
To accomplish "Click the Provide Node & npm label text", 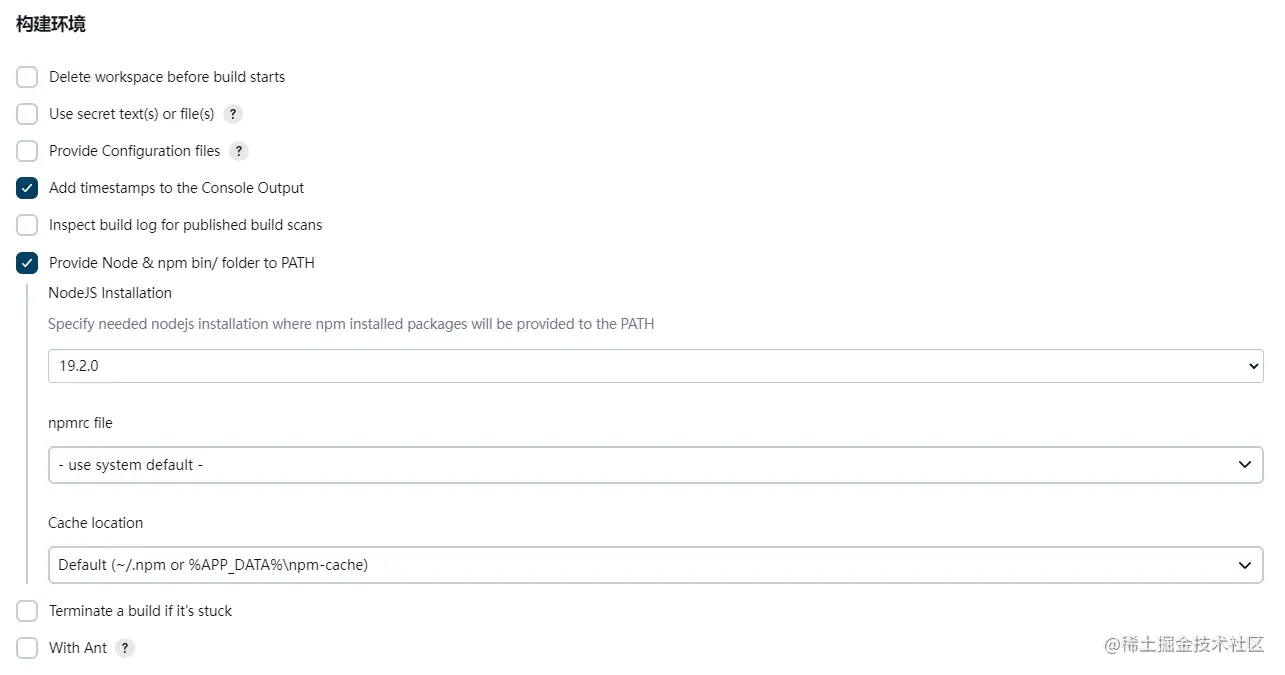I will [x=182, y=263].
